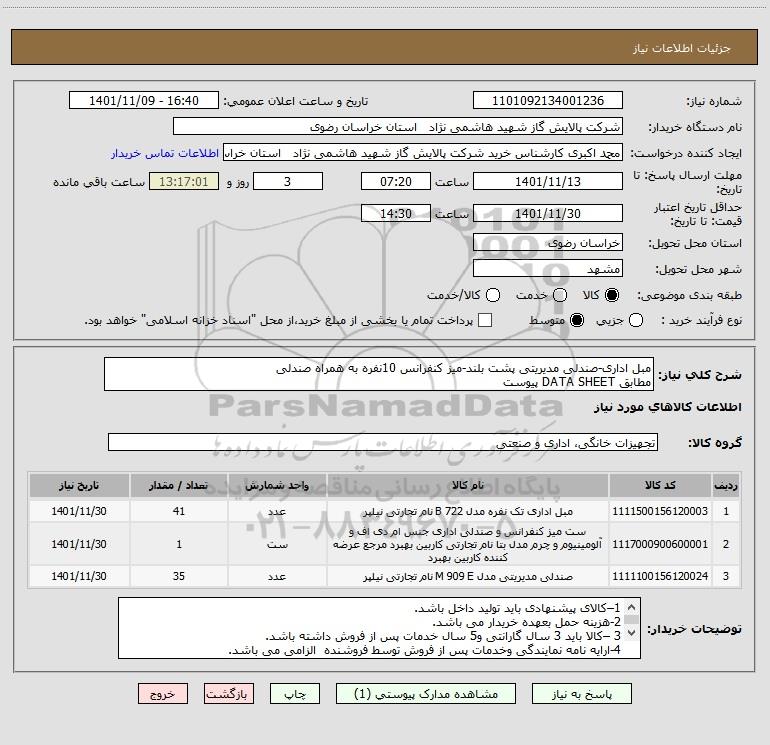The height and width of the screenshot is (745, 770).
Task: Click general description text box
Action: click(379, 374)
